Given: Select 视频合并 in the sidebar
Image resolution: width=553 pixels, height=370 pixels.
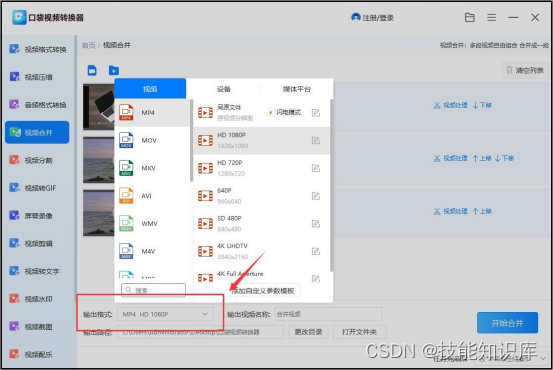Looking at the screenshot, I should point(37,132).
